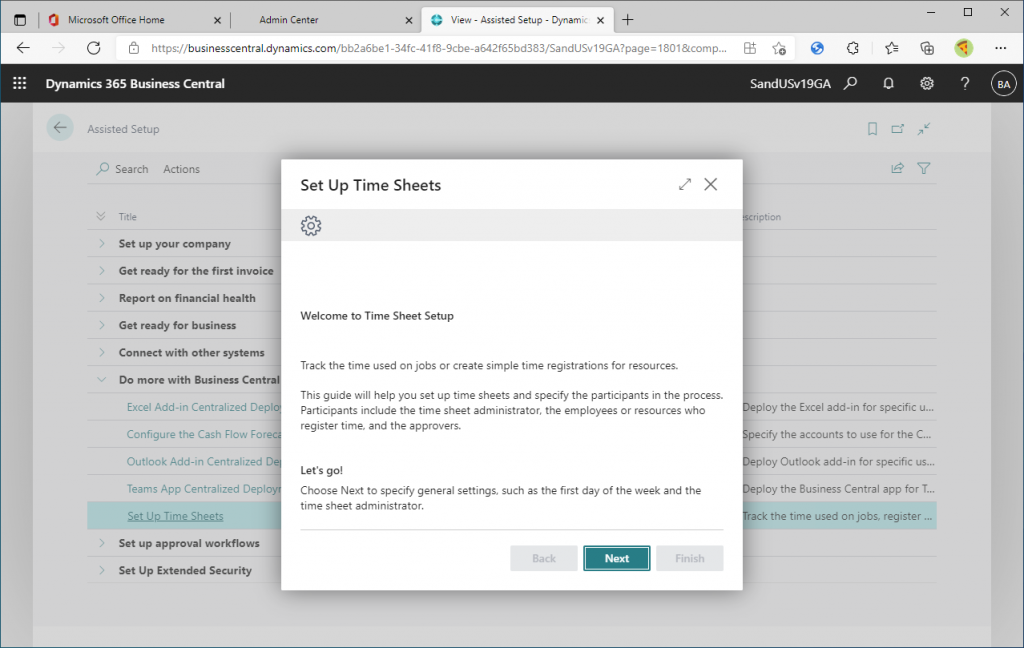The image size is (1024, 648).
Task: Click the Back button in the wizard
Action: pyautogui.click(x=543, y=559)
